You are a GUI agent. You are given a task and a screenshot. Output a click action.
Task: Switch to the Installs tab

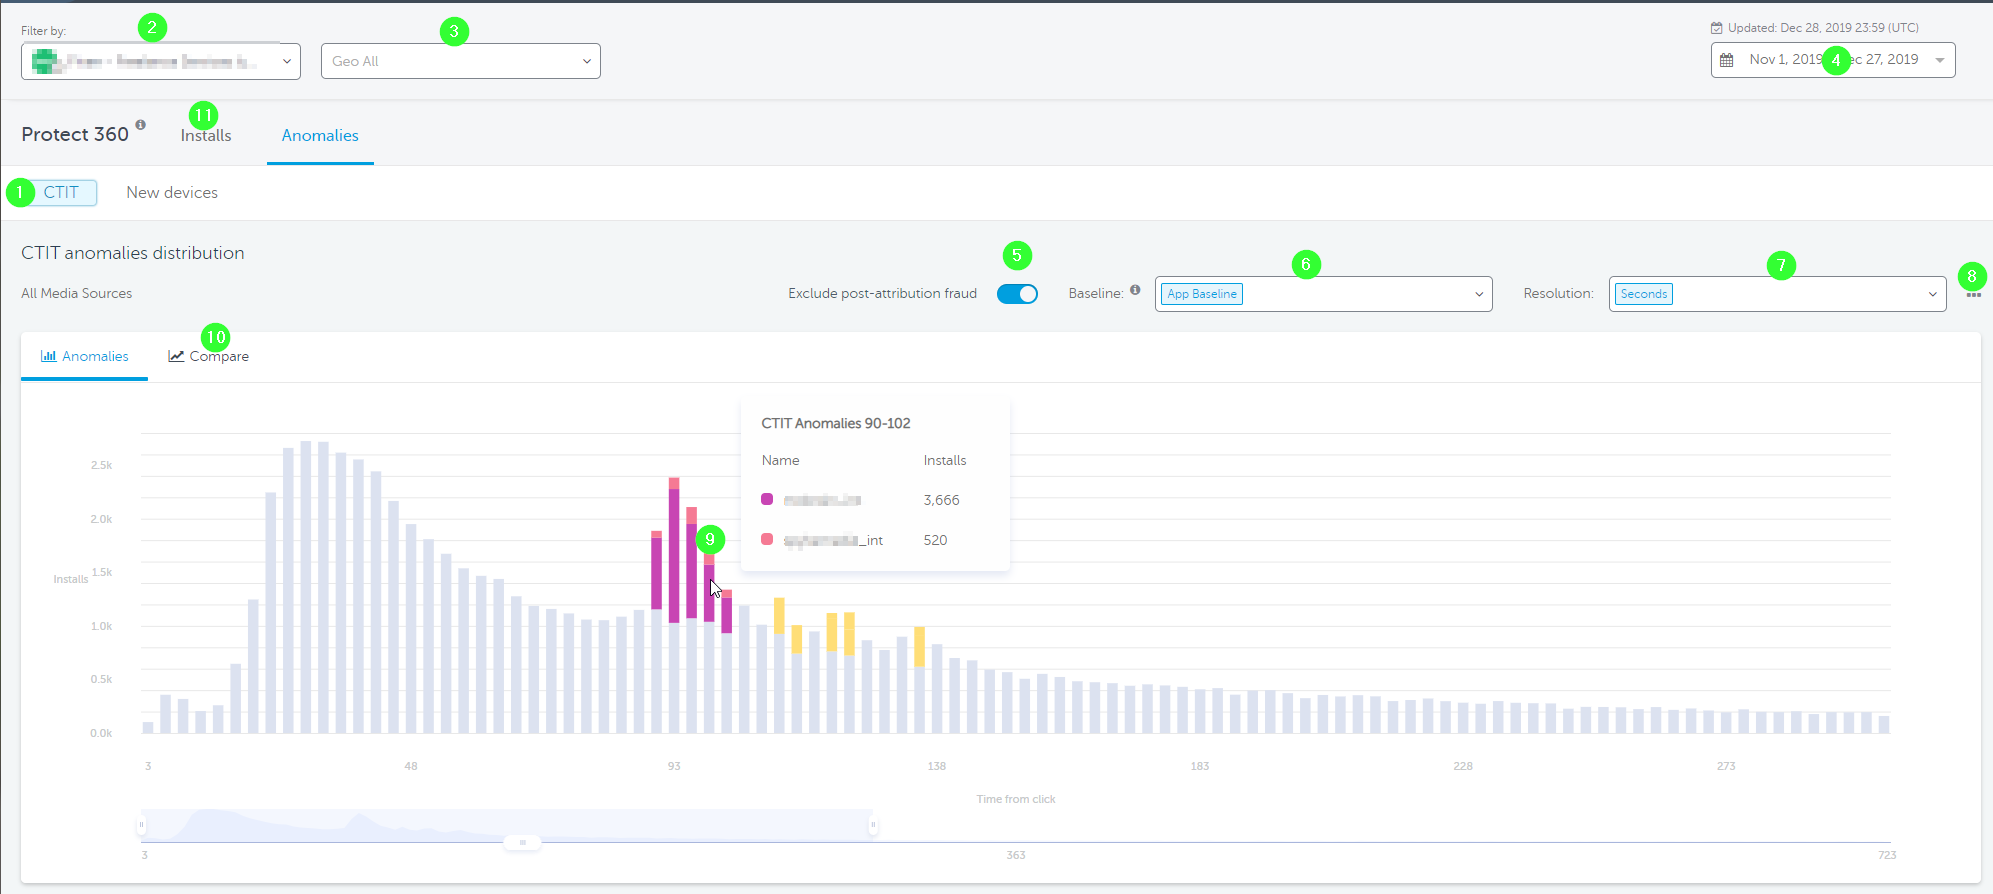206,136
